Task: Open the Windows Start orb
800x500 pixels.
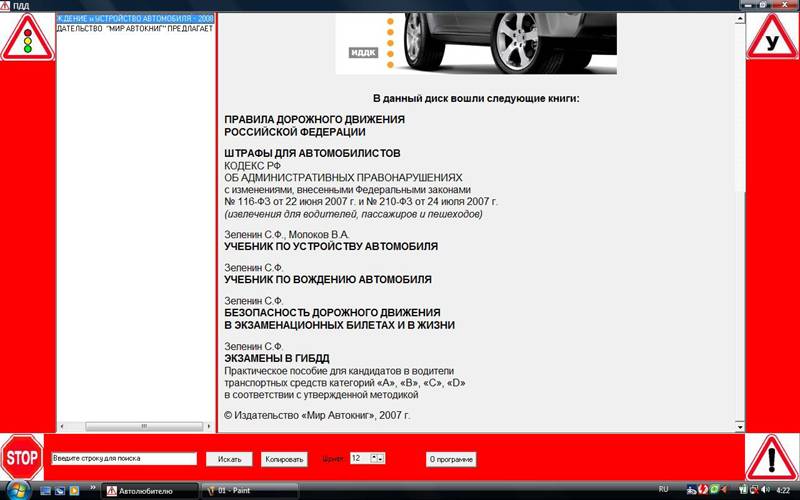Action: coord(18,490)
